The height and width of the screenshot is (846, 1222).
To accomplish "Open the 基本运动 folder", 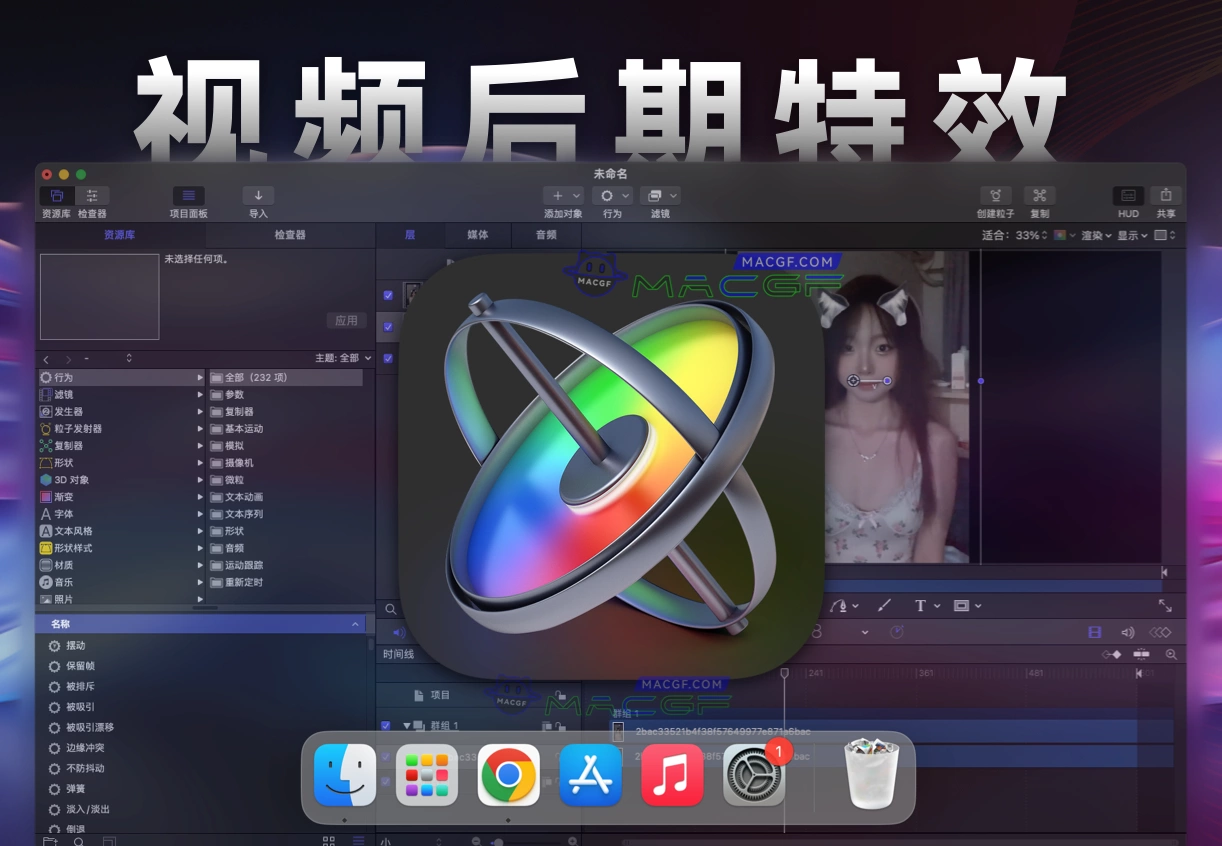I will tap(285, 429).
